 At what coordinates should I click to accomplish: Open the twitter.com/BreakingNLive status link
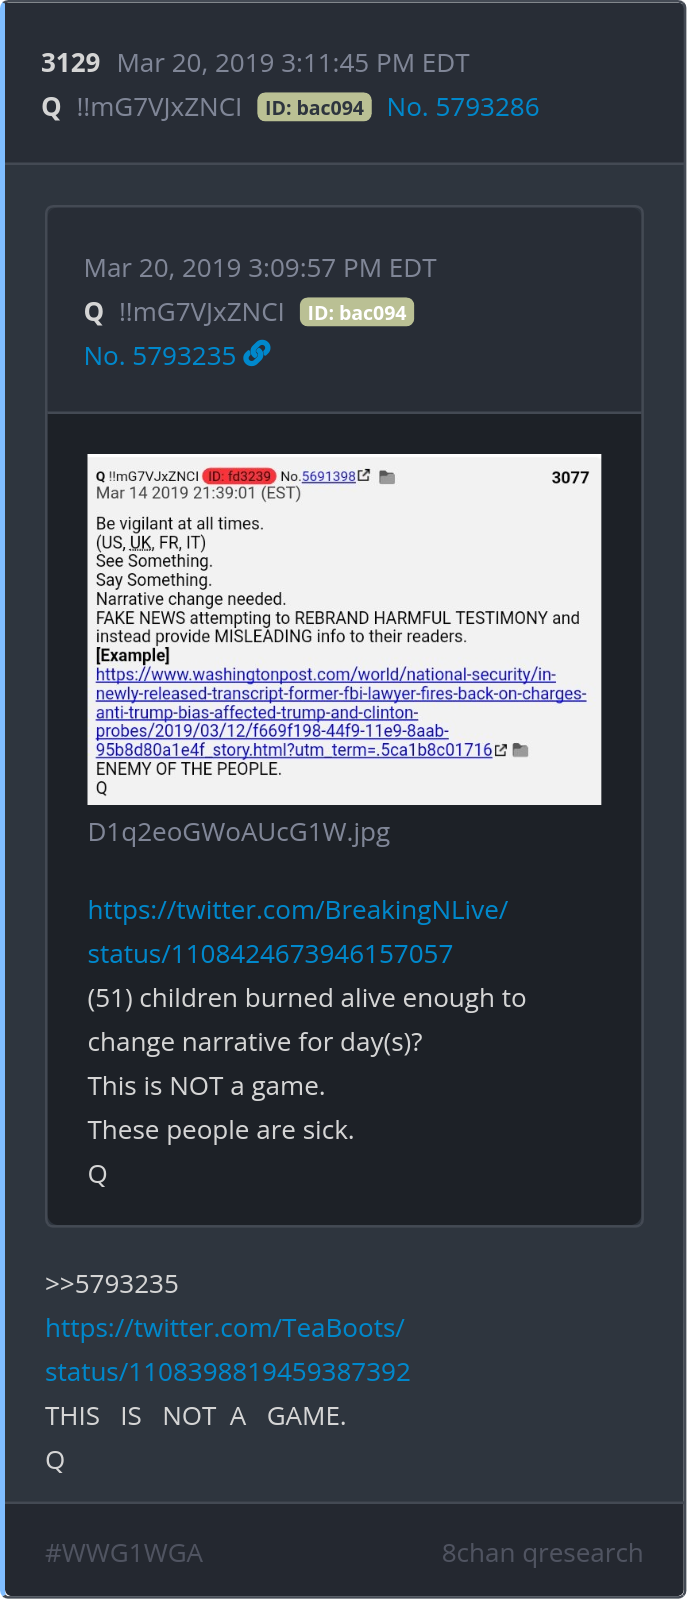[x=297, y=932]
